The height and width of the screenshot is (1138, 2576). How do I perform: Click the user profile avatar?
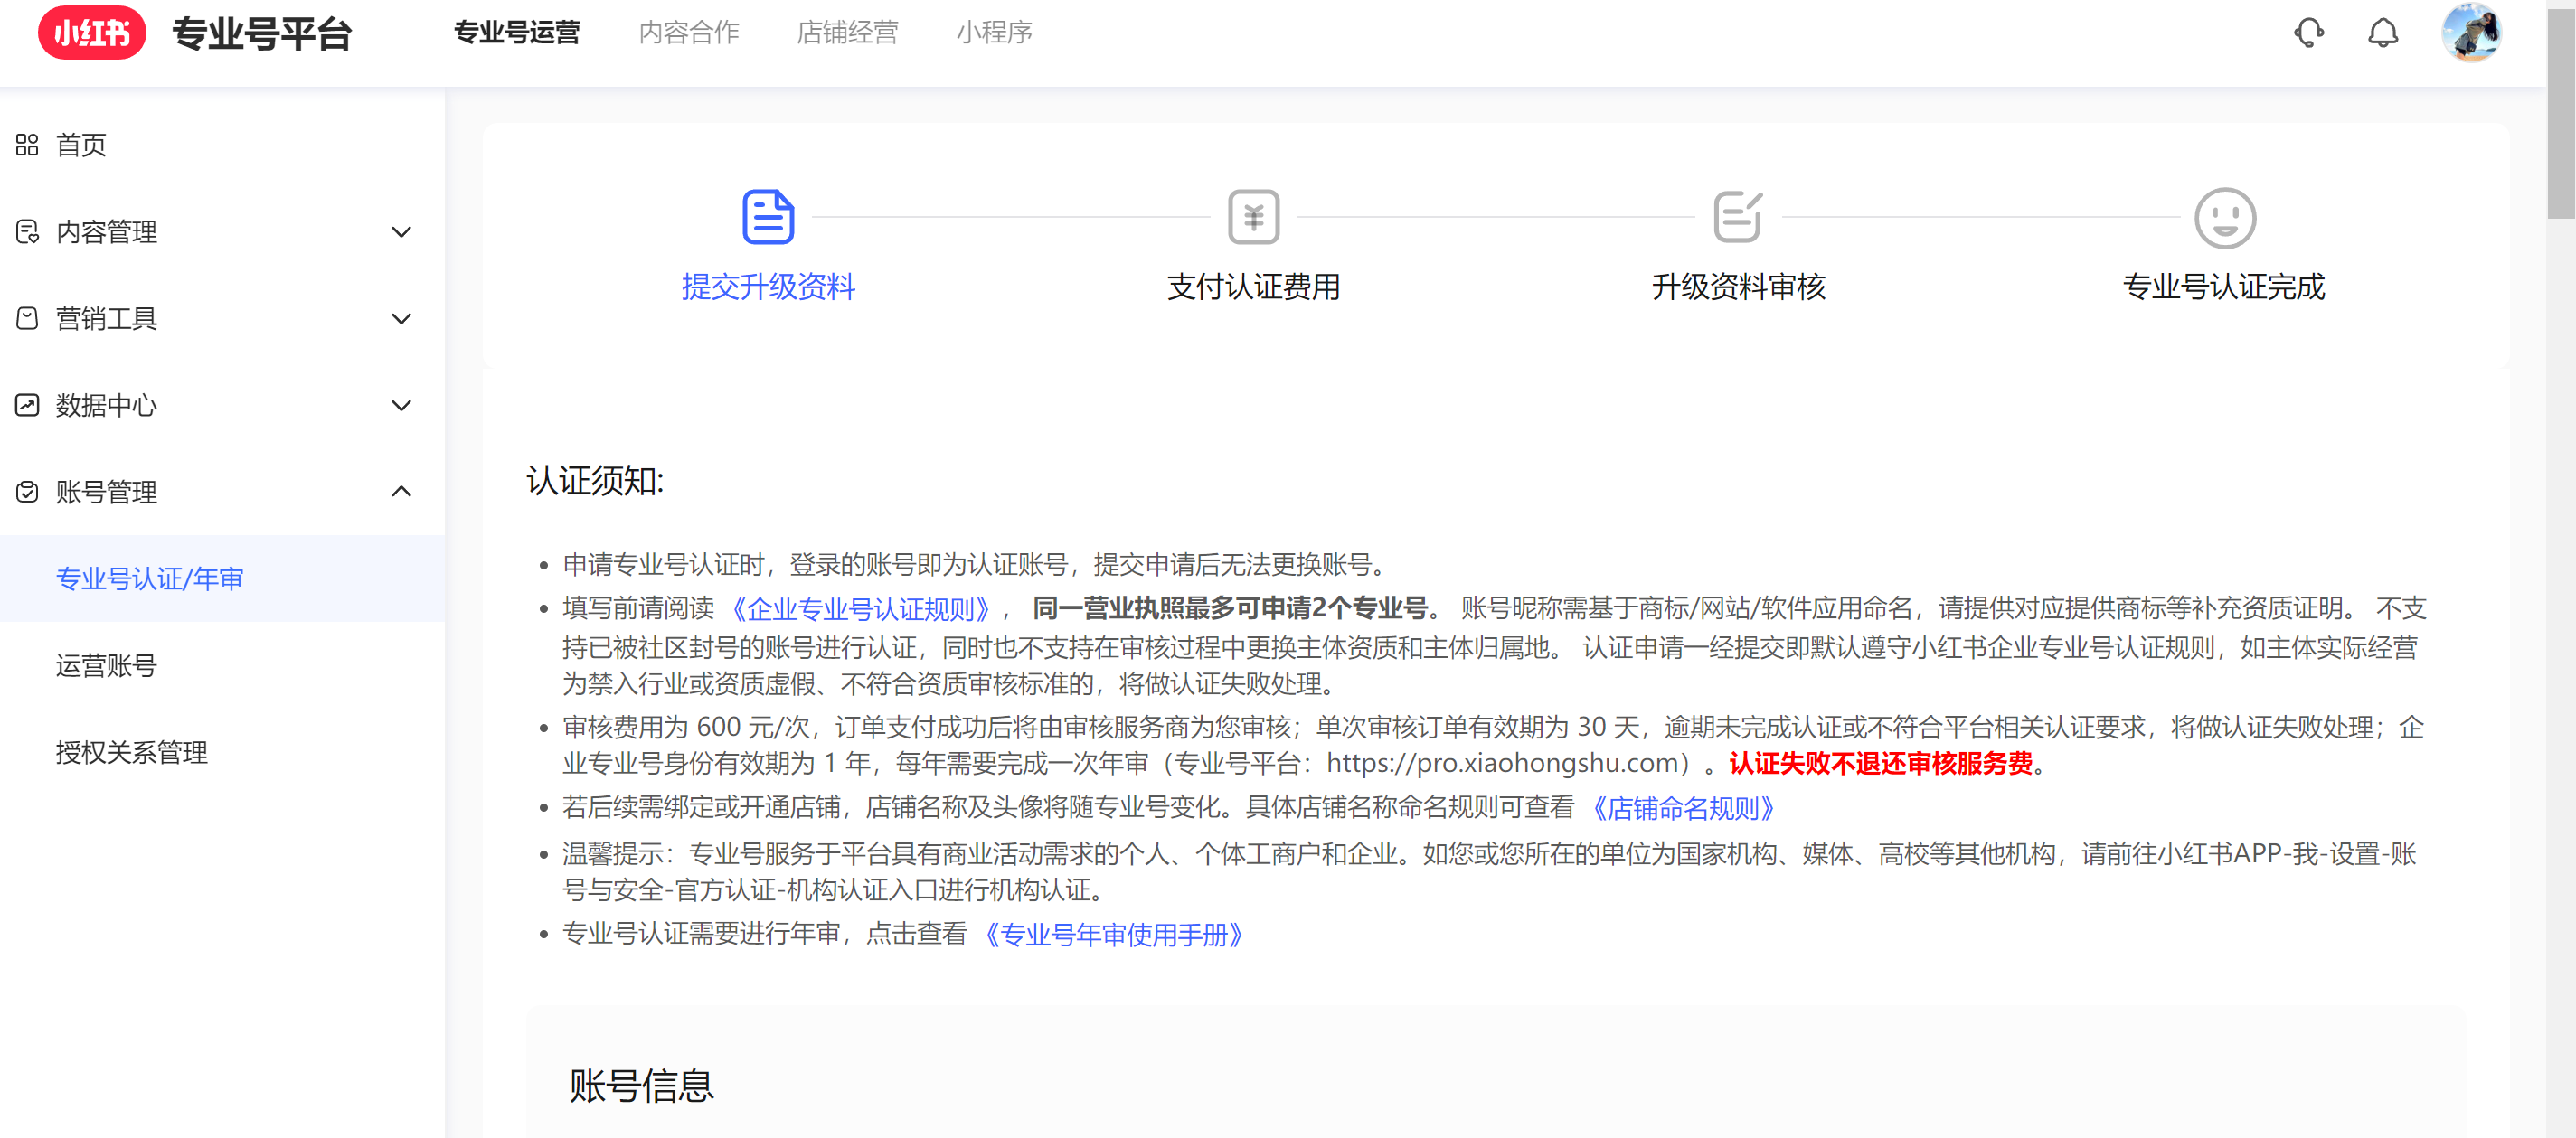point(2471,32)
